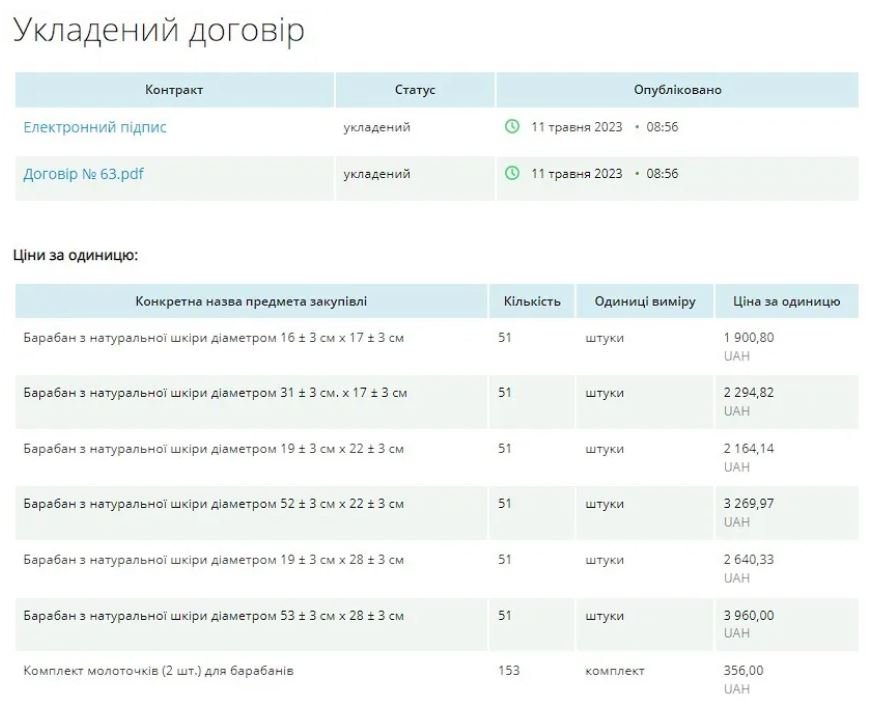Click the Опубліковано column header

(x=677, y=90)
